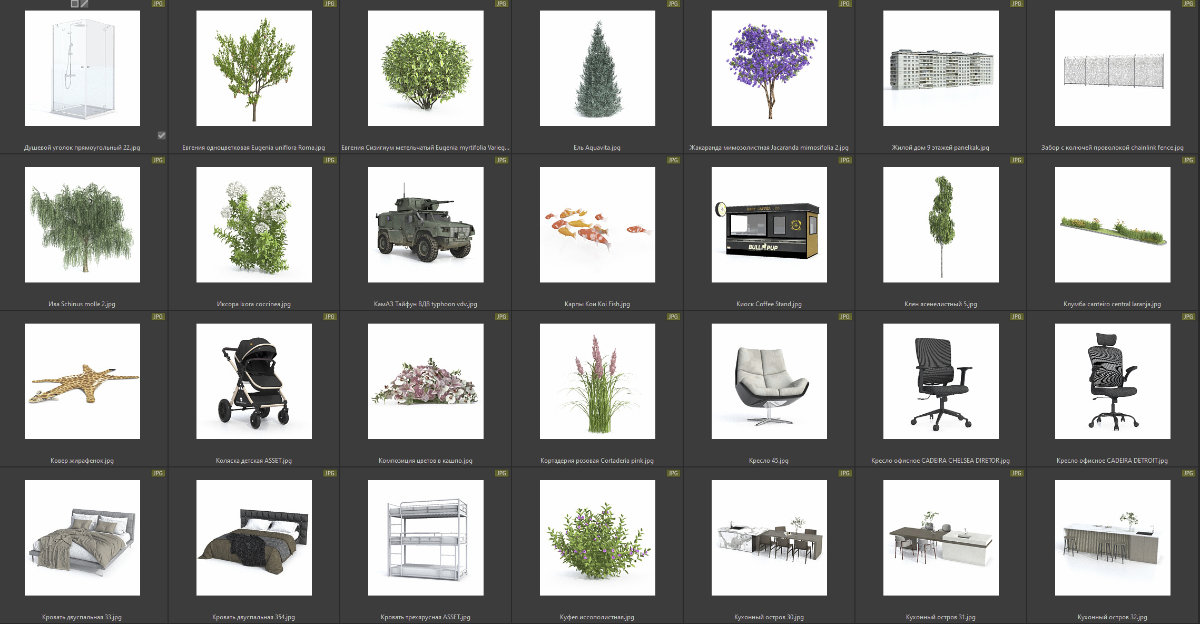Screen dimensions: 1200x624
Task: Click the JPG badge on the baby stroller tile
Action: (329, 317)
